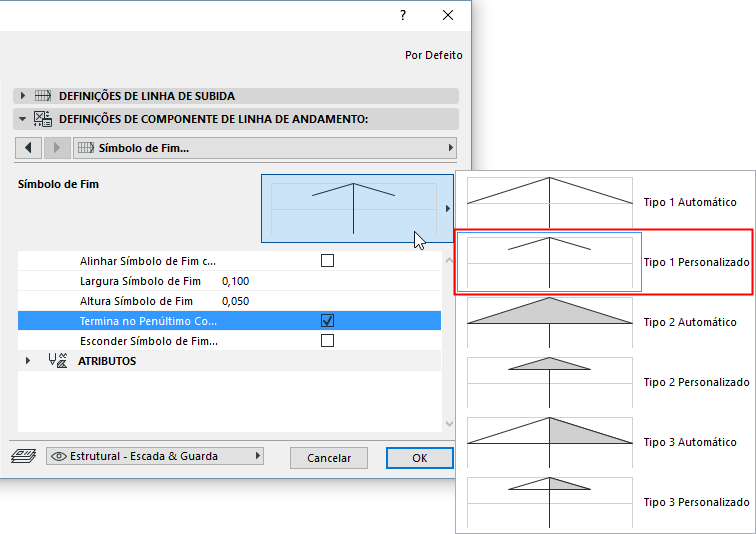The height and width of the screenshot is (534, 756).
Task: Select Tipo 3 Personalizado symbol
Action: coord(604,502)
